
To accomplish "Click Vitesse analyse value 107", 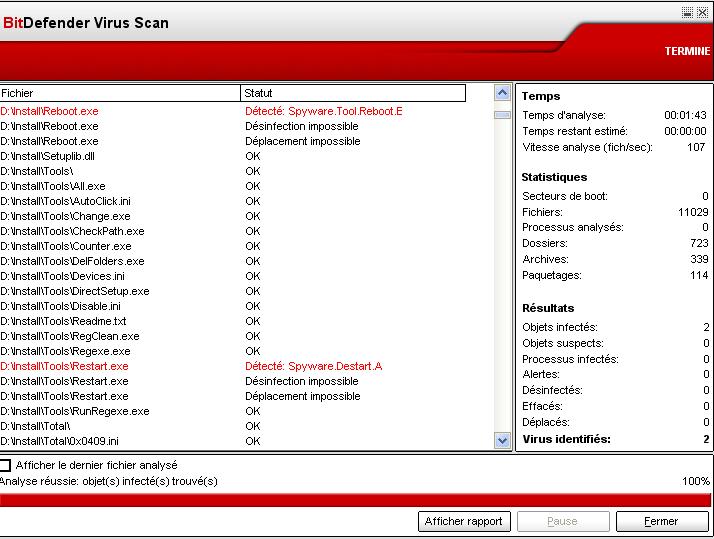I will point(696,147).
